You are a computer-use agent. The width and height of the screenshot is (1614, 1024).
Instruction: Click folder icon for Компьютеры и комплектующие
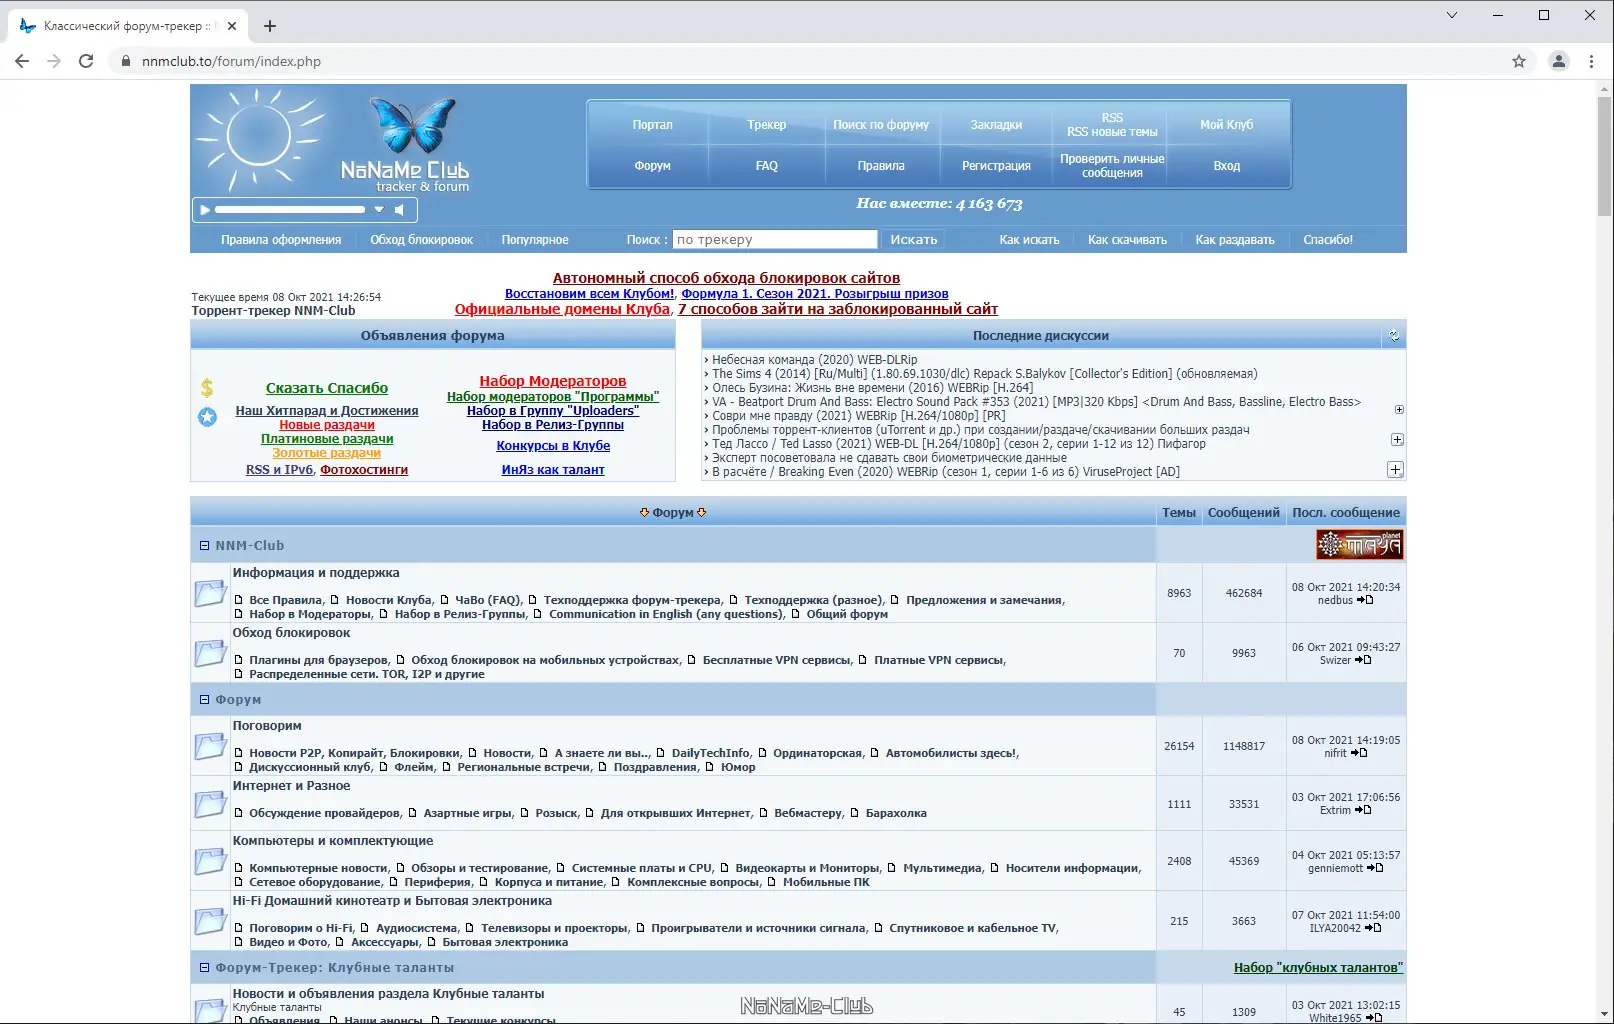210,861
